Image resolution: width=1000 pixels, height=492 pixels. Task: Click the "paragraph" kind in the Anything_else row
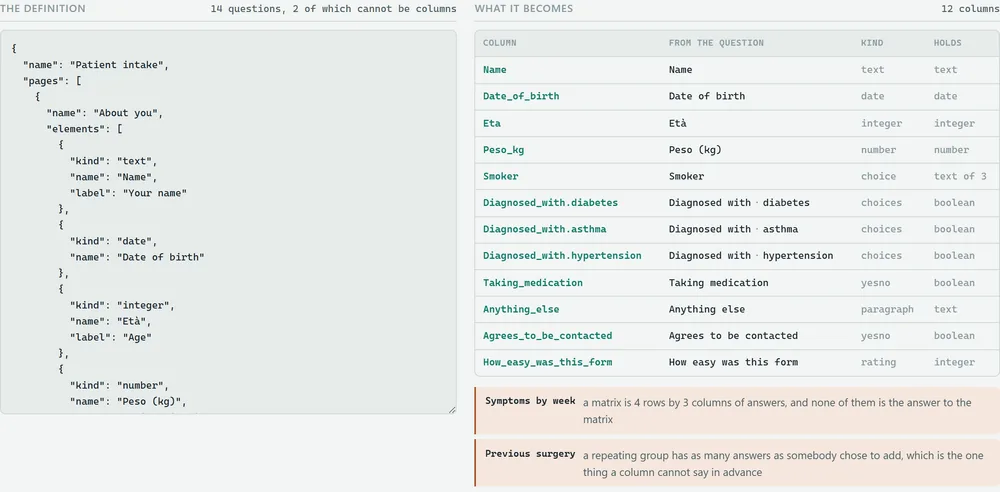(x=887, y=309)
